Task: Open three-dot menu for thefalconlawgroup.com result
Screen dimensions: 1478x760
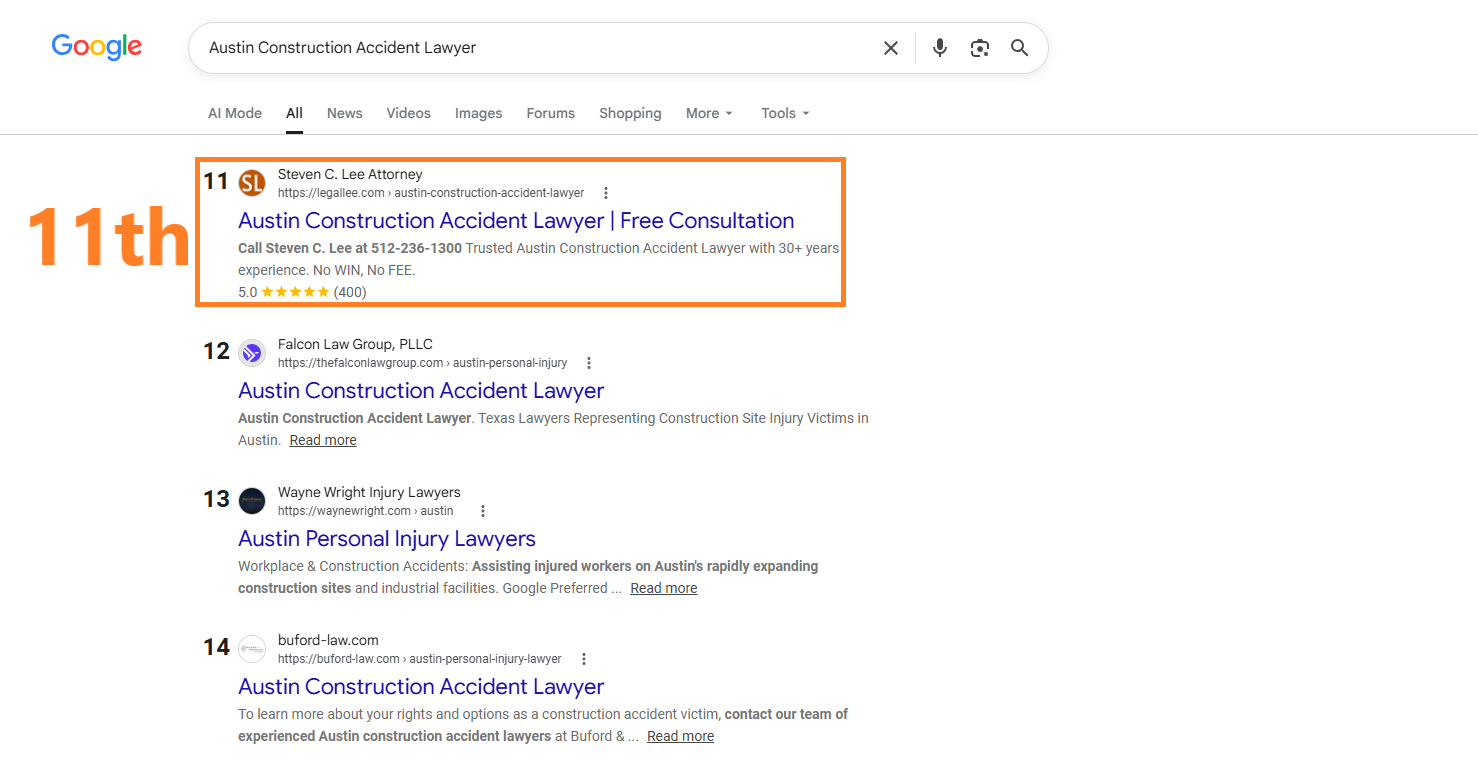Action: click(x=588, y=363)
